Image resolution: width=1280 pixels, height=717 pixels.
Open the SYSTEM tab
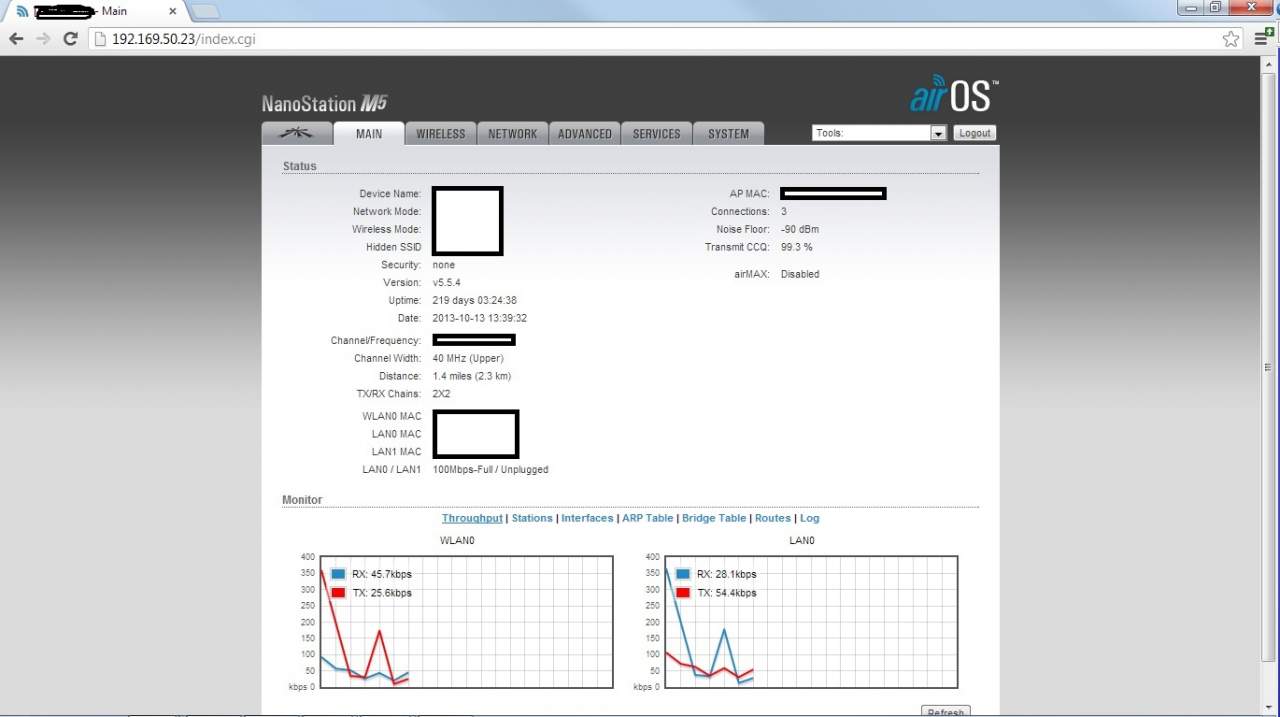[x=729, y=133]
